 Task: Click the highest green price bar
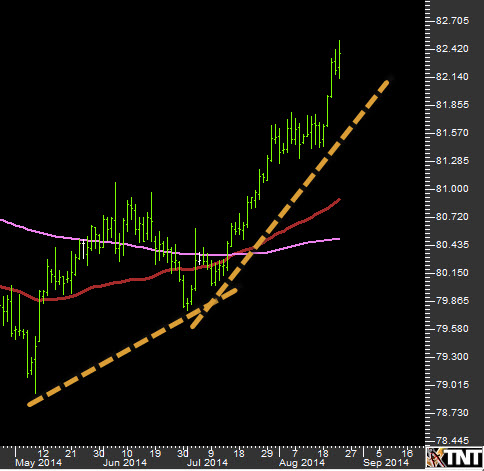[339, 59]
